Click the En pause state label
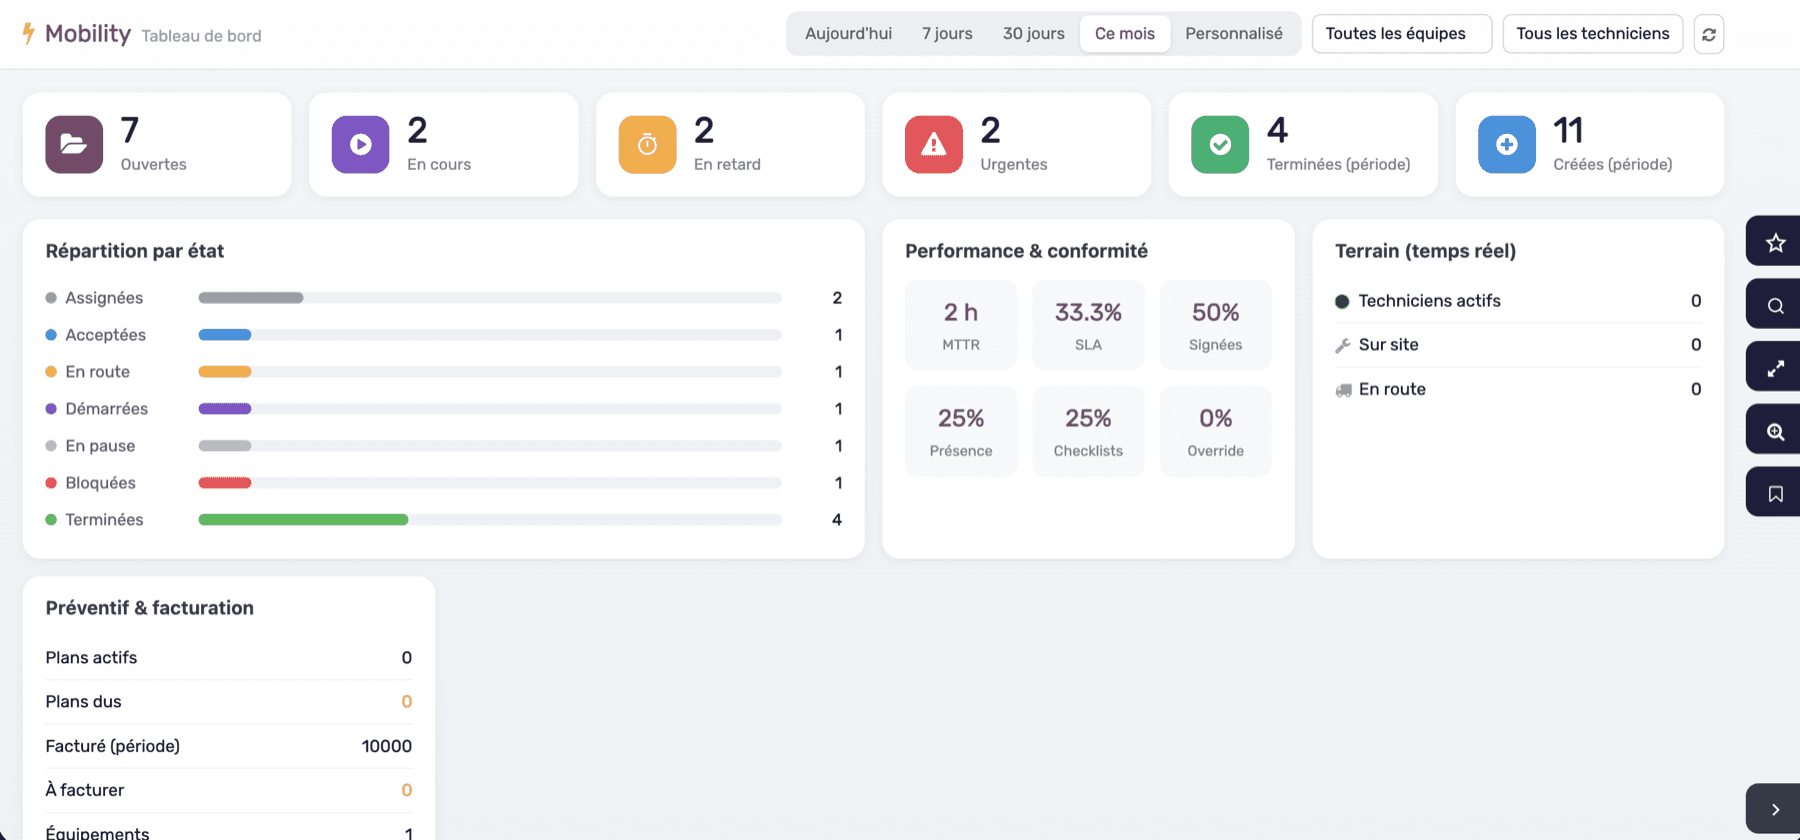Image resolution: width=1800 pixels, height=840 pixels. click(100, 446)
